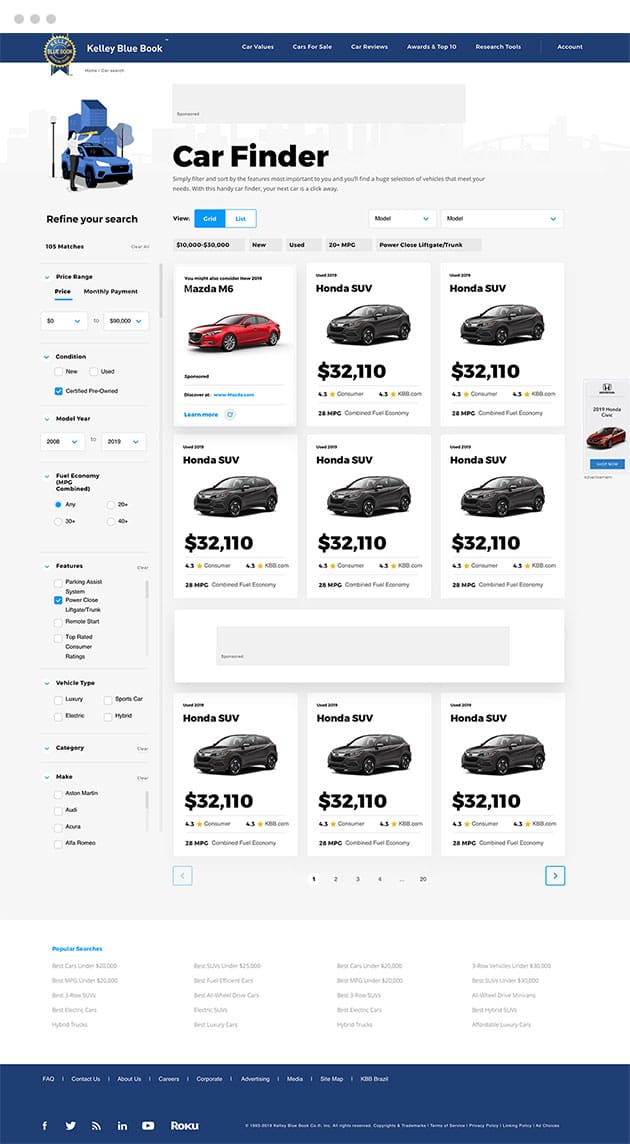This screenshot has height=1144, width=630.
Task: Open the 2008 model year dropdown
Action: [63, 441]
